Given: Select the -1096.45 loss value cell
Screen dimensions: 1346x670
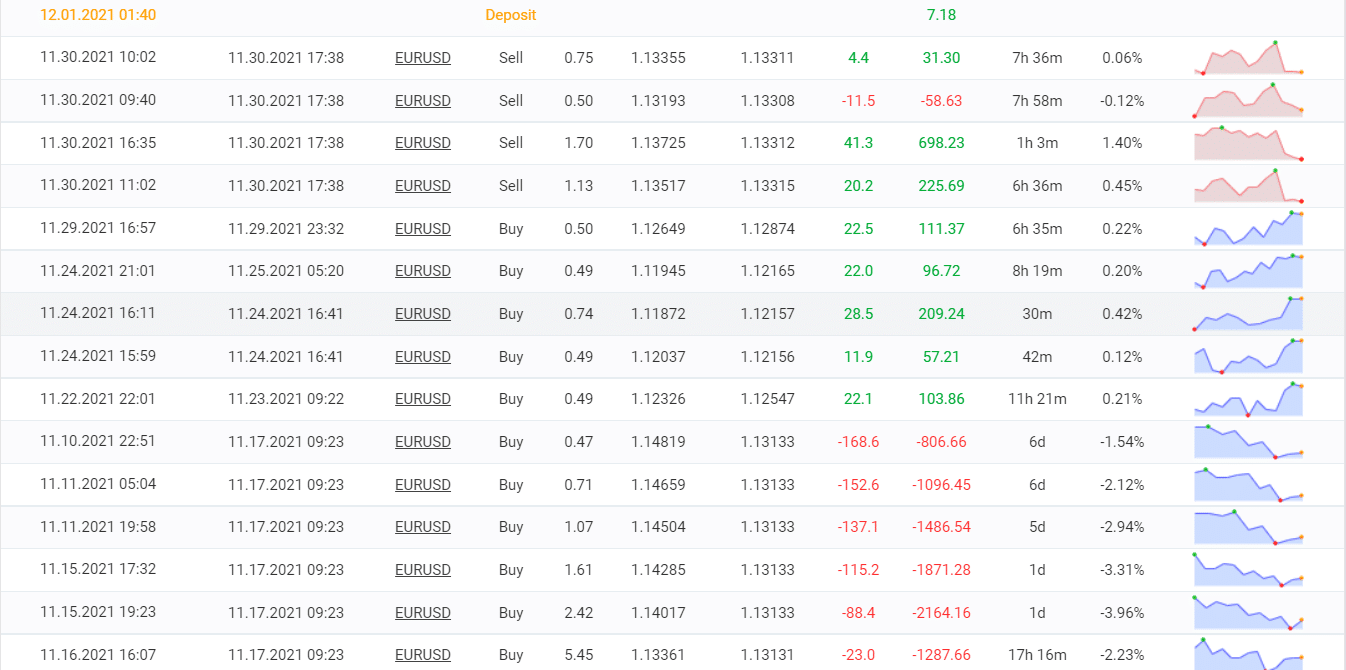Looking at the screenshot, I should [941, 485].
